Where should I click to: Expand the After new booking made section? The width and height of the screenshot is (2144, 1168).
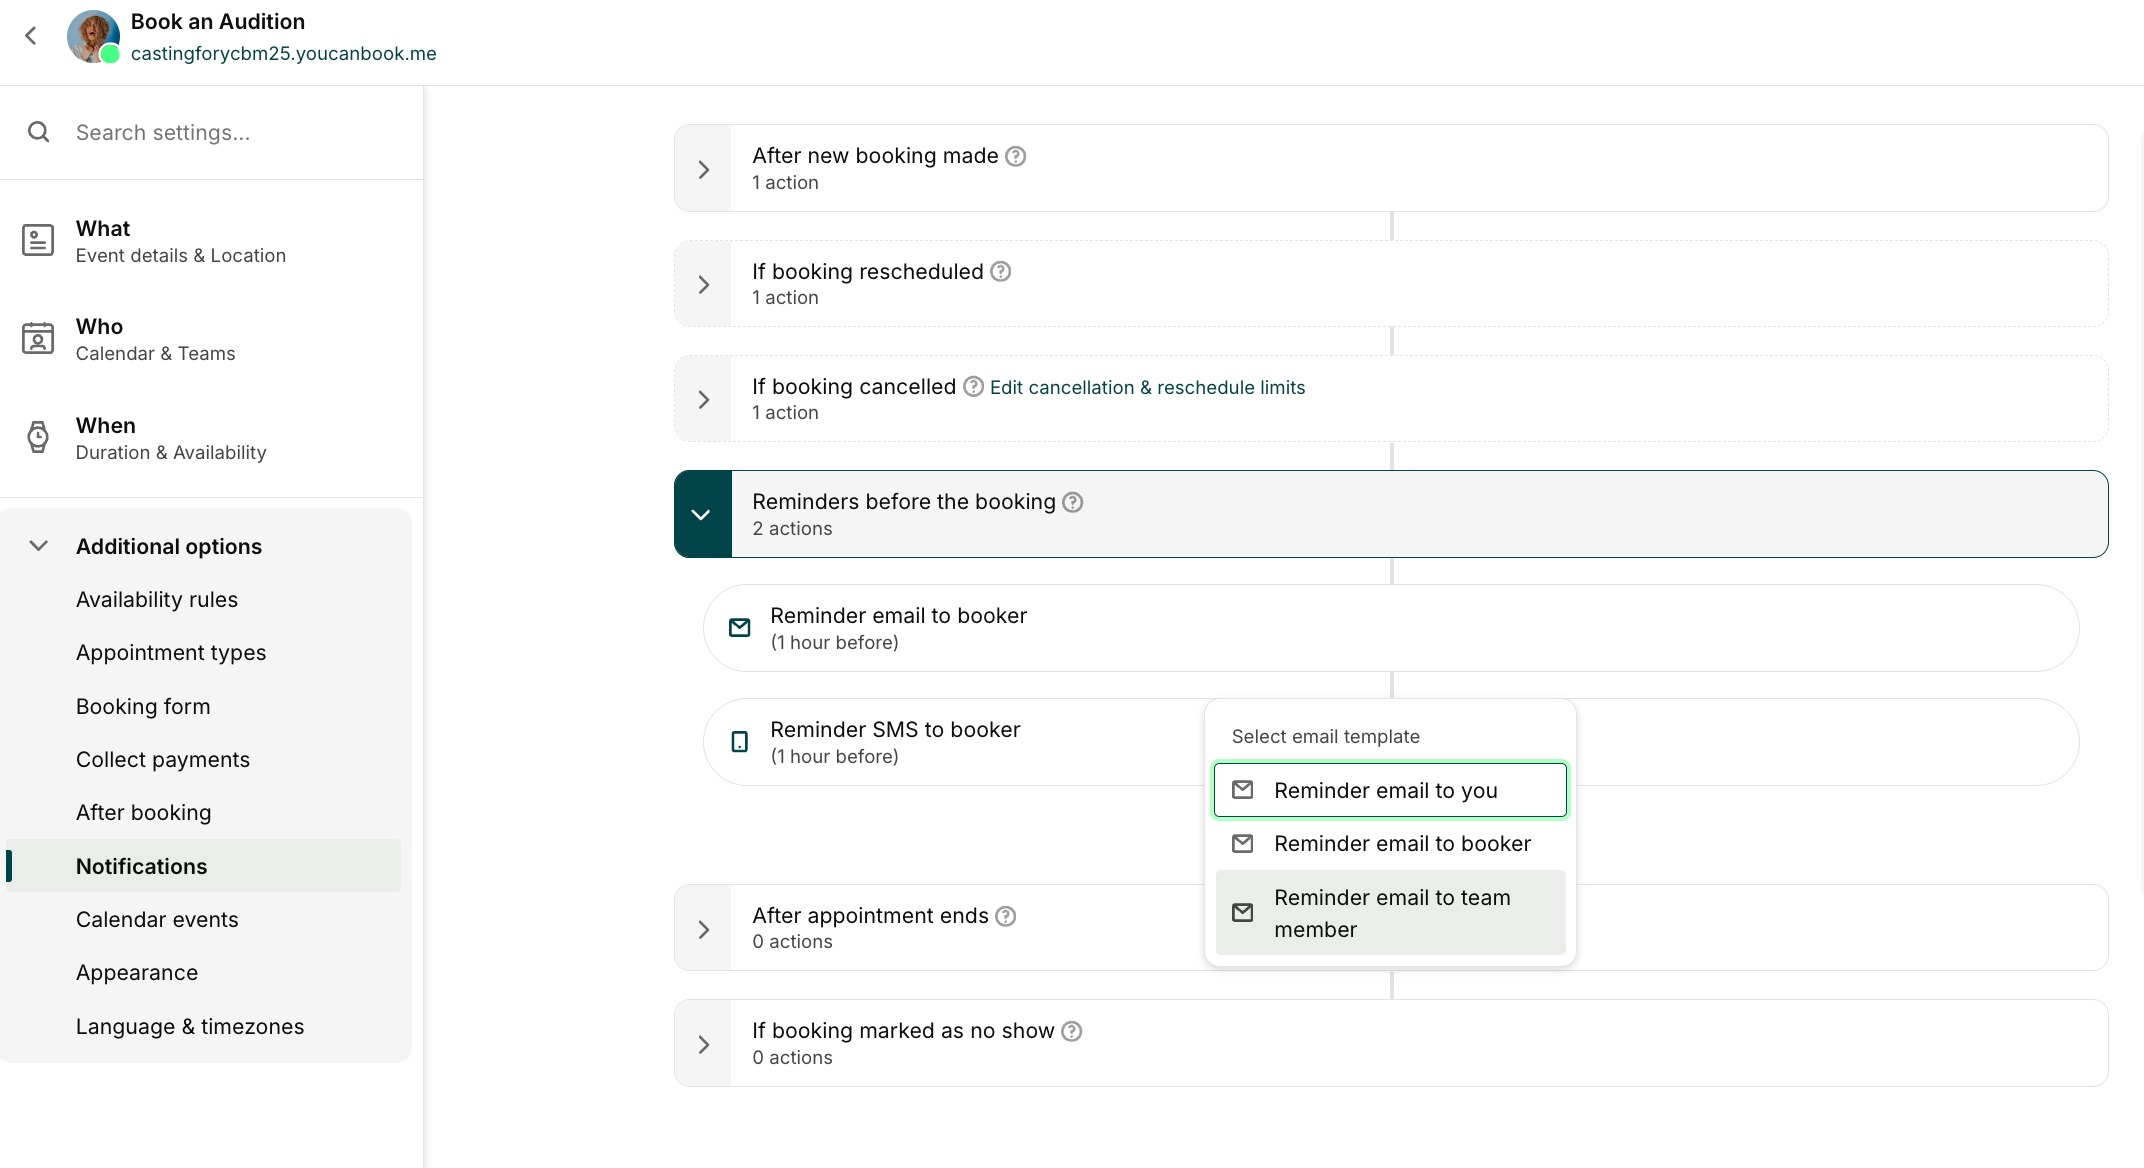[703, 169]
